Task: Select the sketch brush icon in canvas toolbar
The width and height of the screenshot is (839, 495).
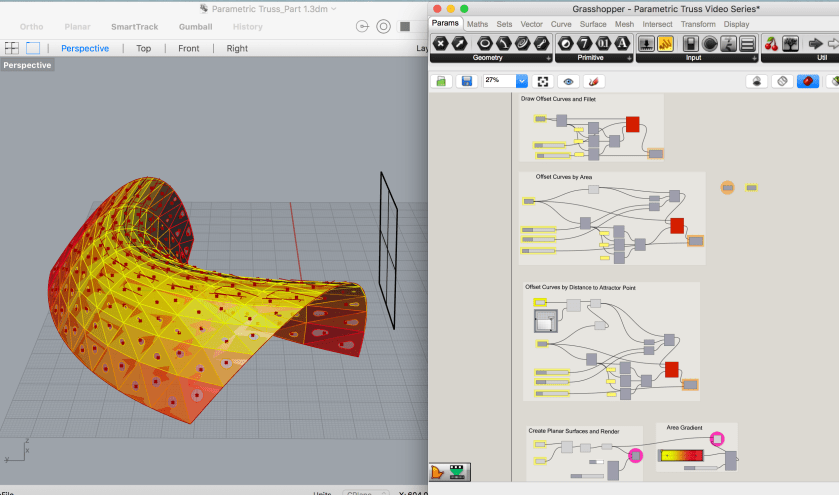Action: [x=594, y=81]
